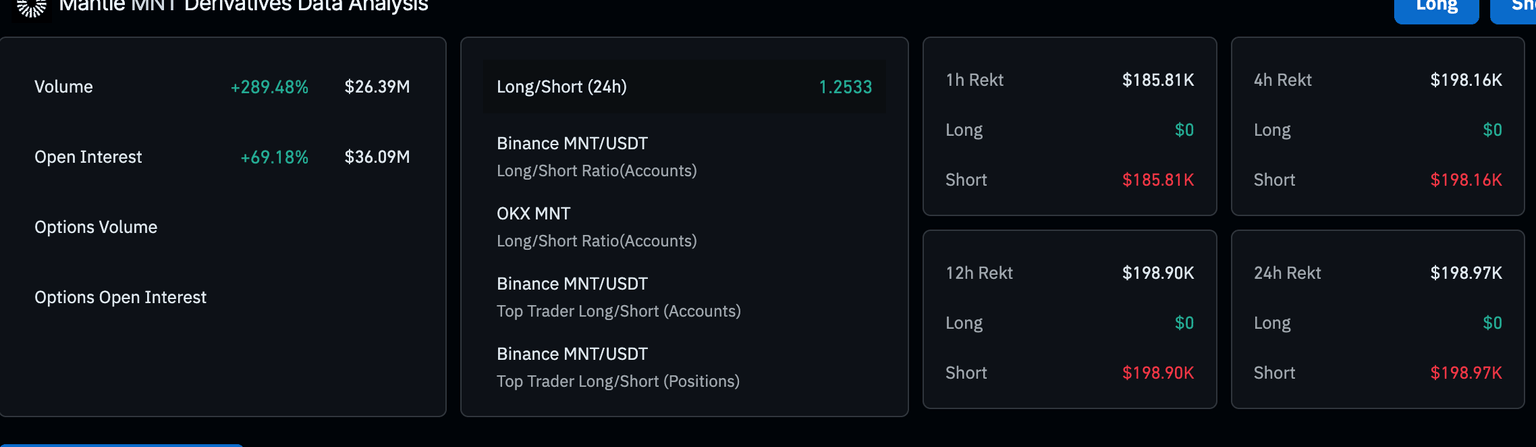Click the red $185.81K short liquidation value
Viewport: 1536px width, 447px height.
tap(1158, 180)
